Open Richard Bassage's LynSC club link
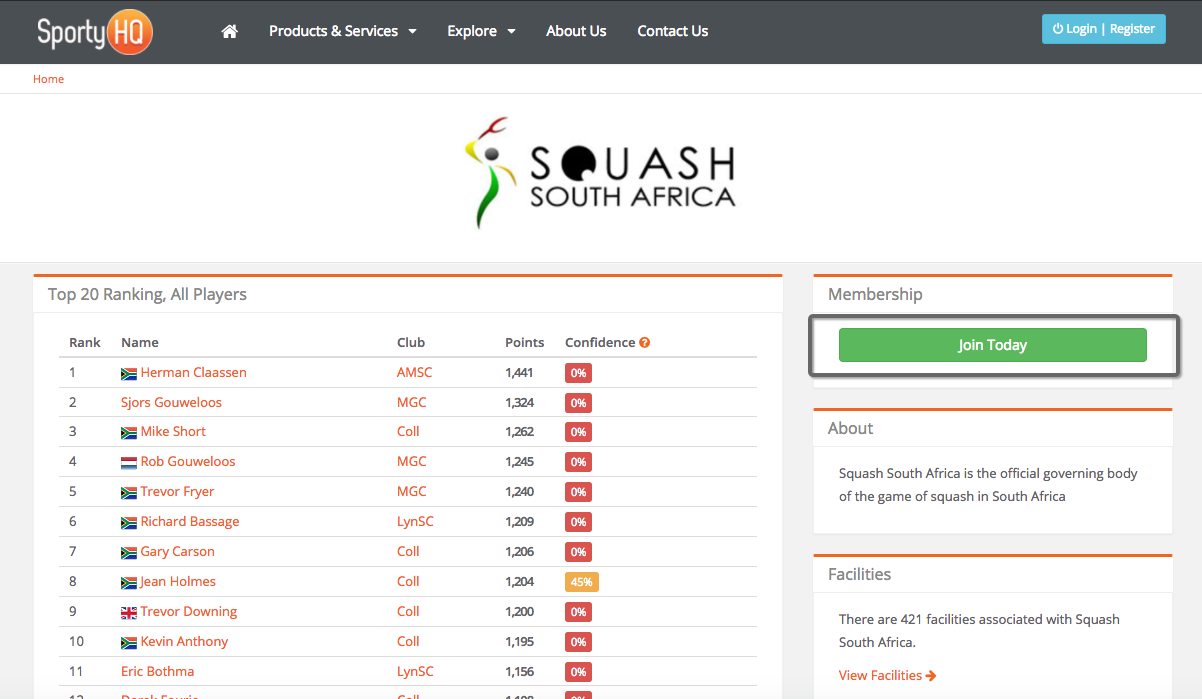Image resolution: width=1202 pixels, height=699 pixels. (416, 521)
